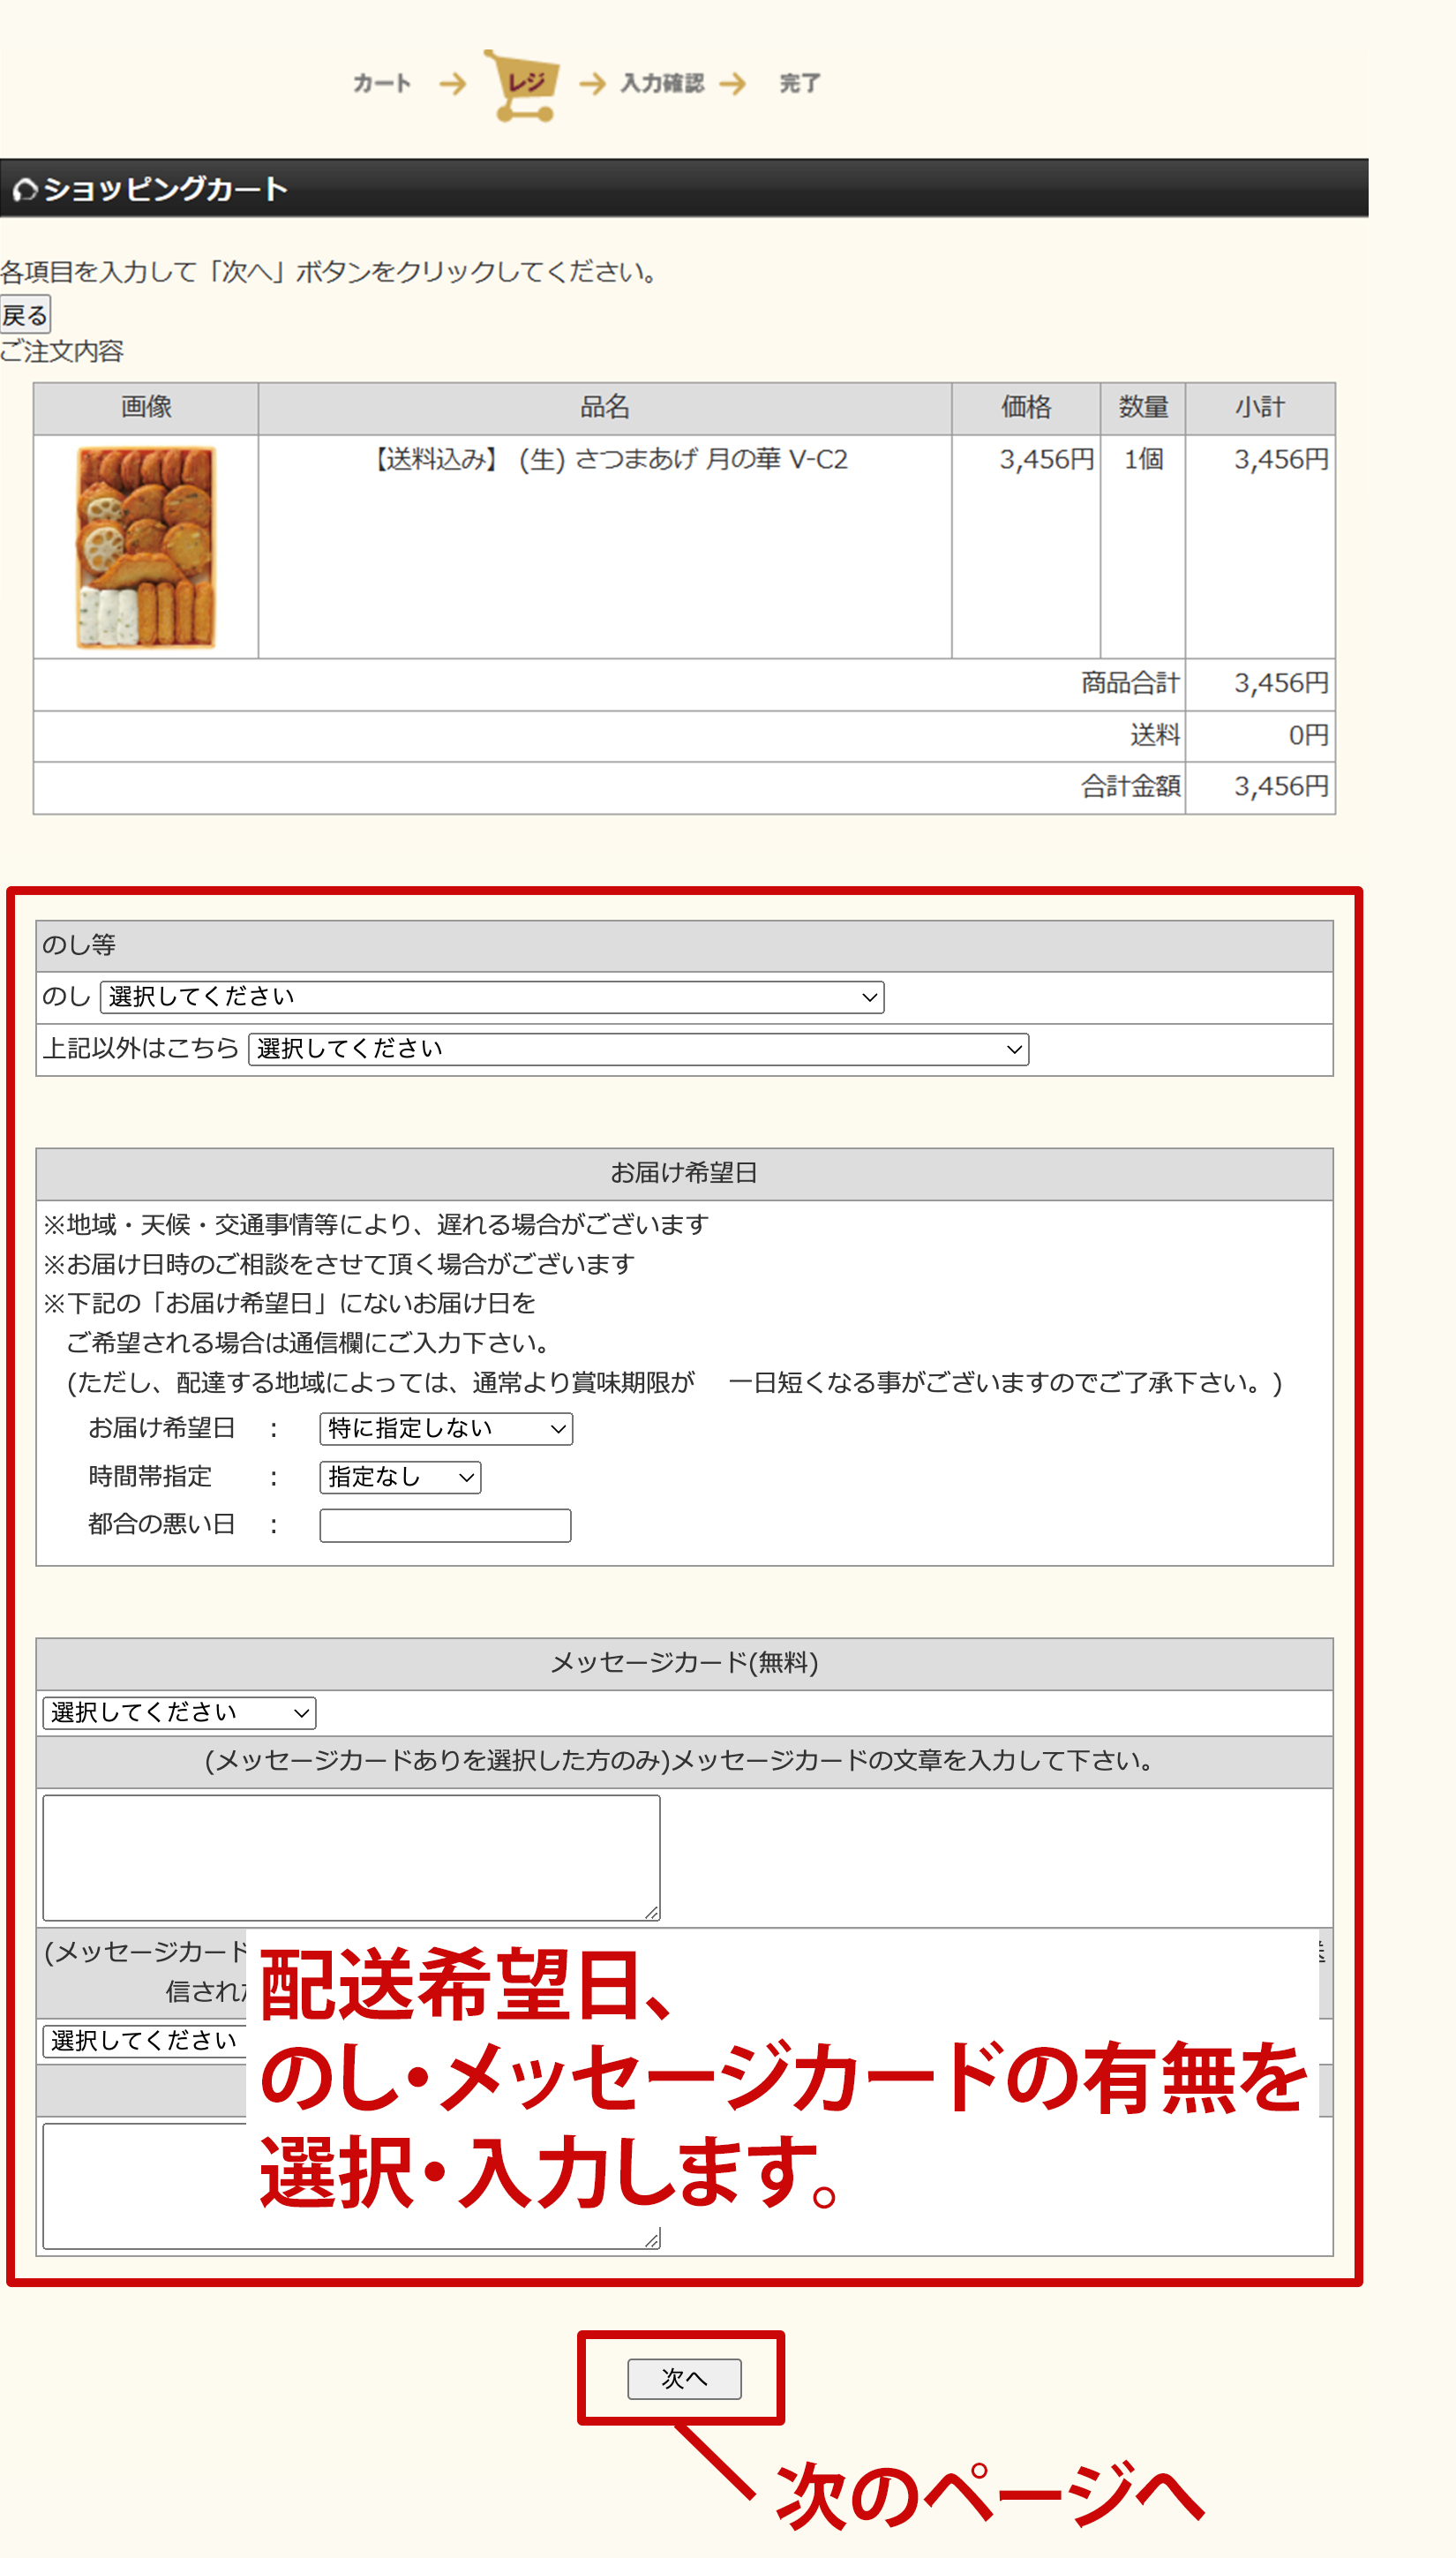Open the のし selection dropdown
The width and height of the screenshot is (1456, 2558).
pyautogui.click(x=491, y=997)
